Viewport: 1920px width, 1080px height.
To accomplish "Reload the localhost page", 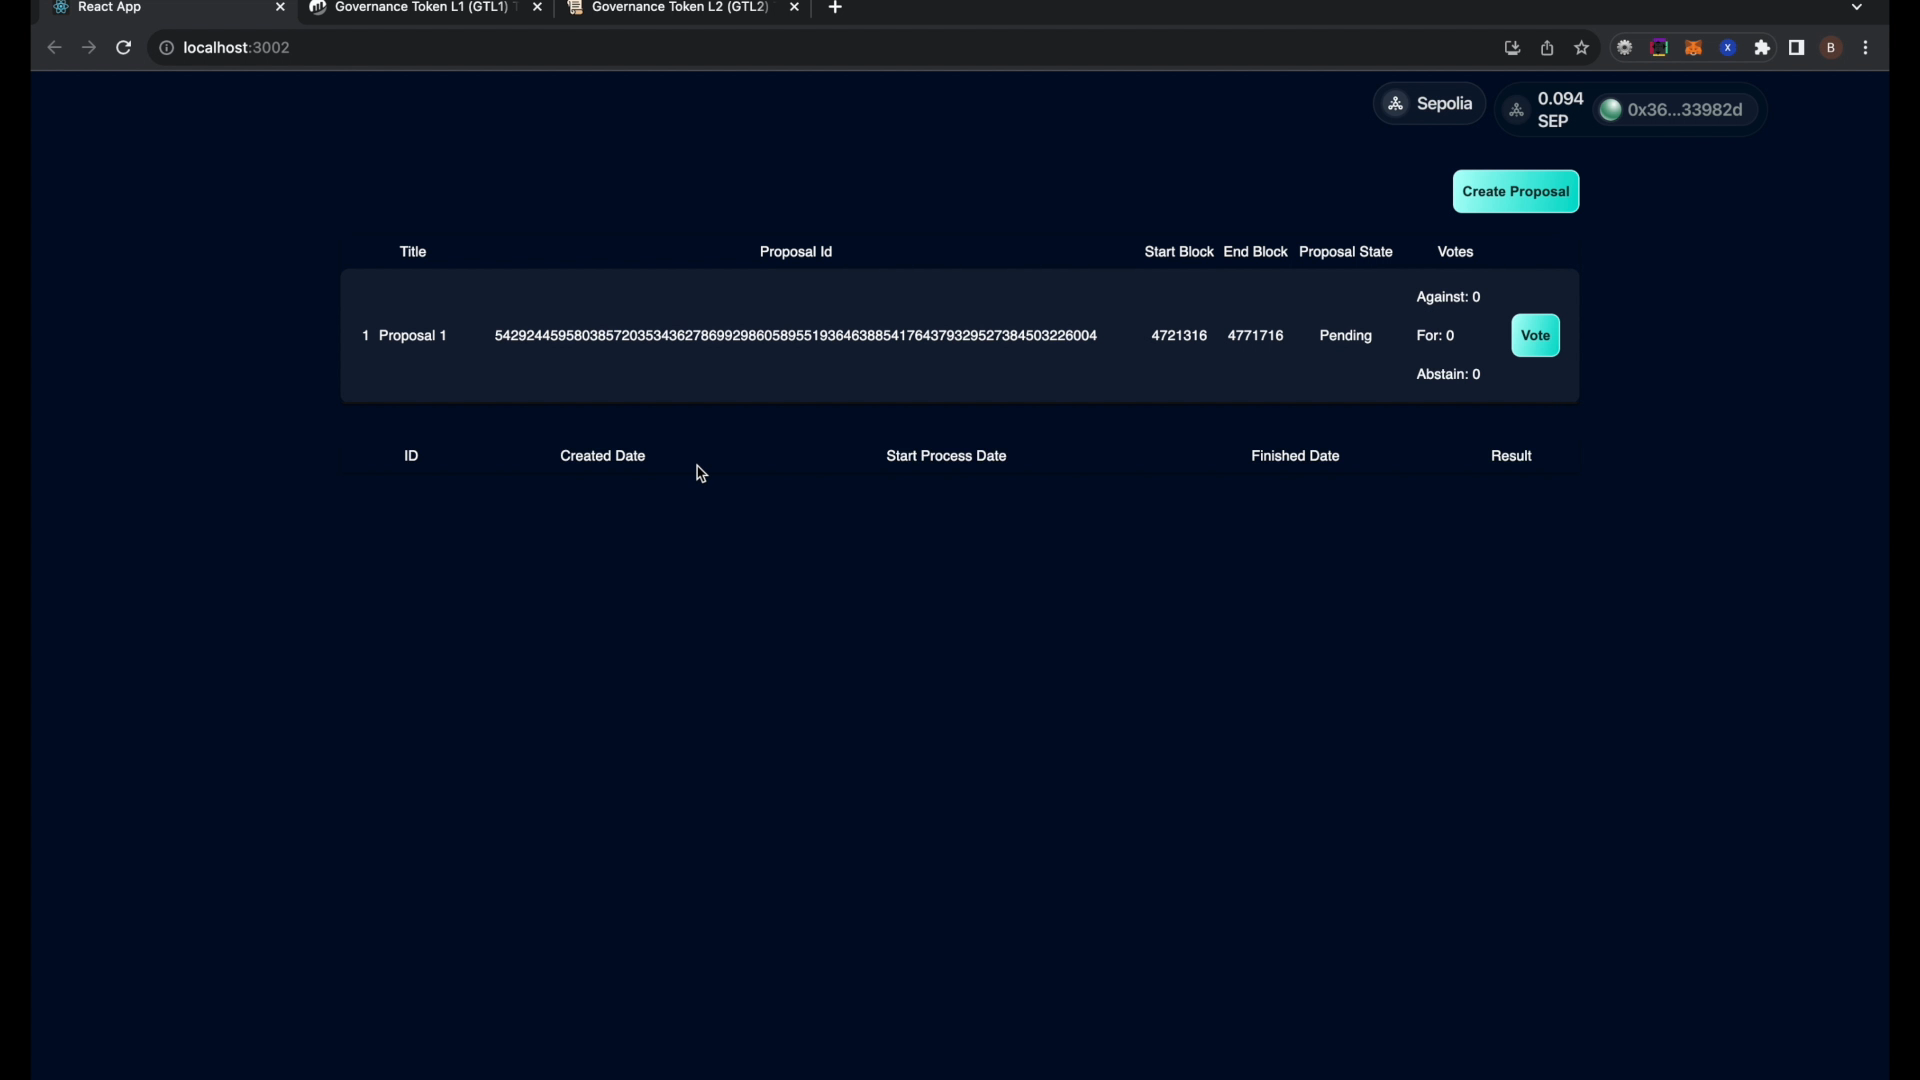I will point(123,48).
